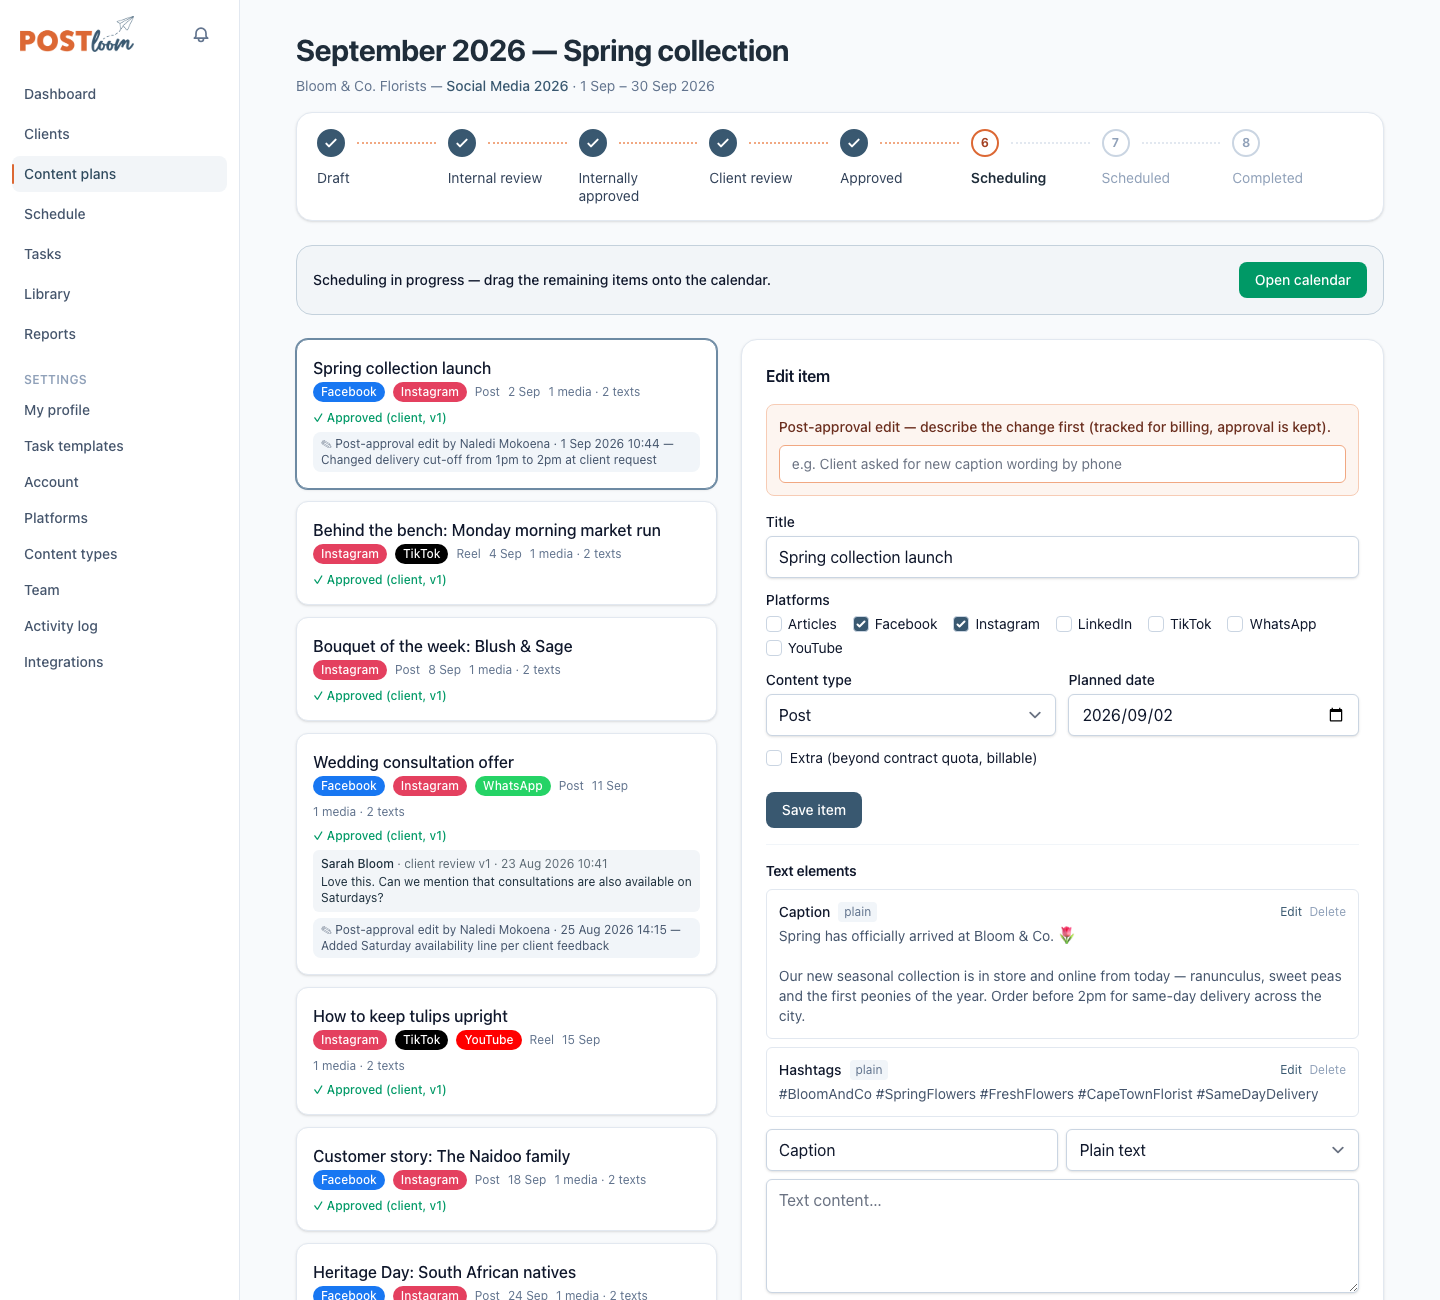Image resolution: width=1440 pixels, height=1300 pixels.
Task: Click the Caption element name field
Action: 911,1150
